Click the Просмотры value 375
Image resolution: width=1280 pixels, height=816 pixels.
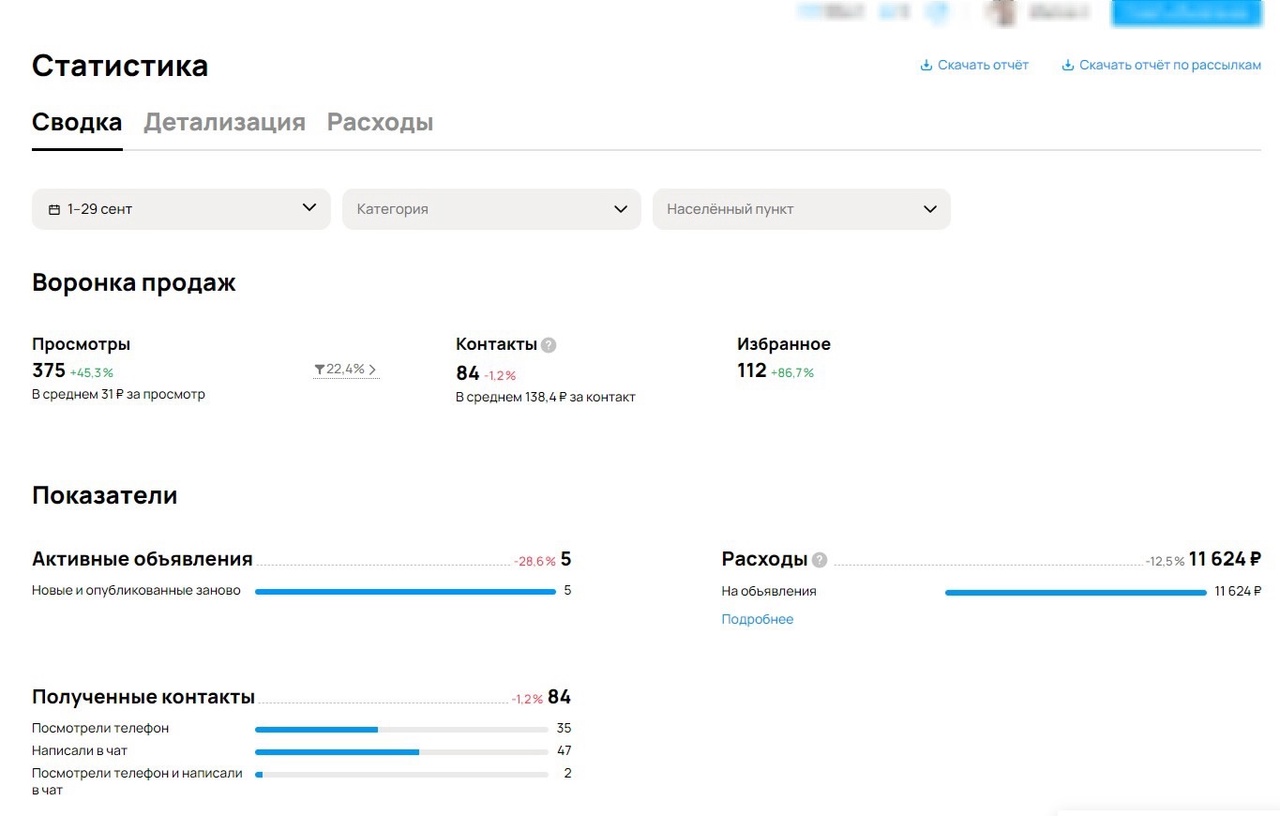click(x=49, y=371)
